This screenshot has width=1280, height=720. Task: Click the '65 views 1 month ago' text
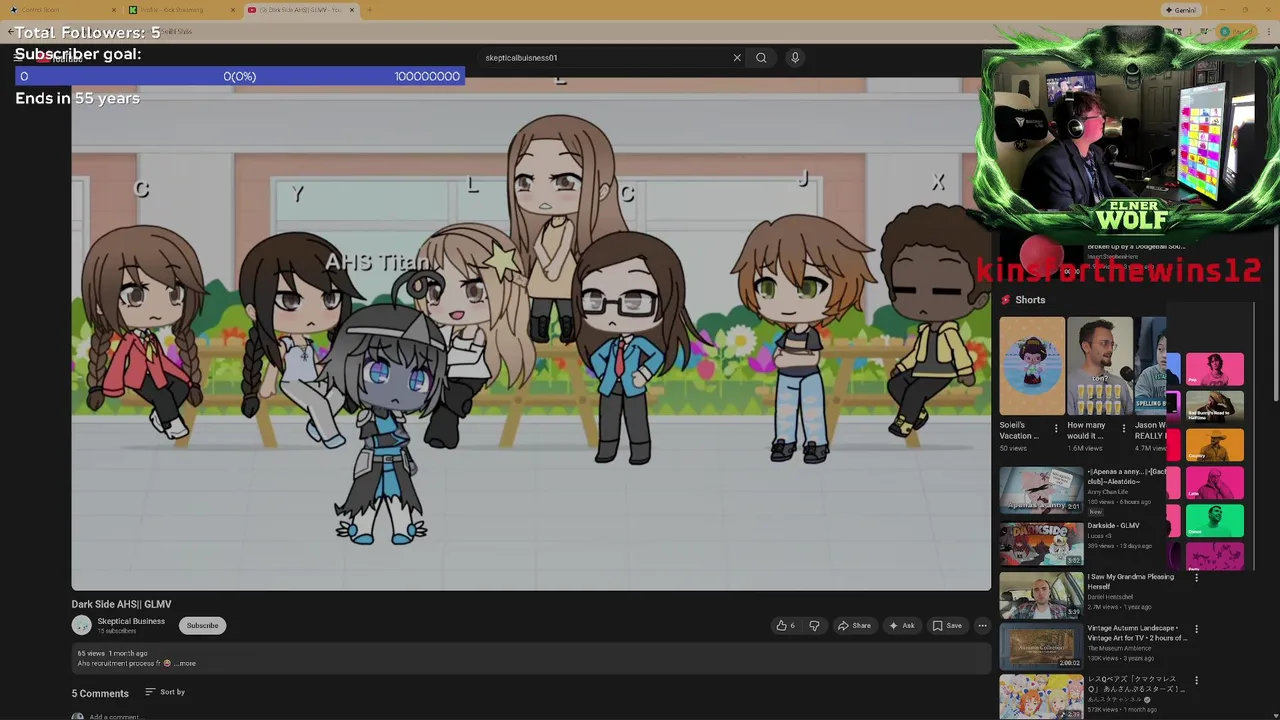112,654
